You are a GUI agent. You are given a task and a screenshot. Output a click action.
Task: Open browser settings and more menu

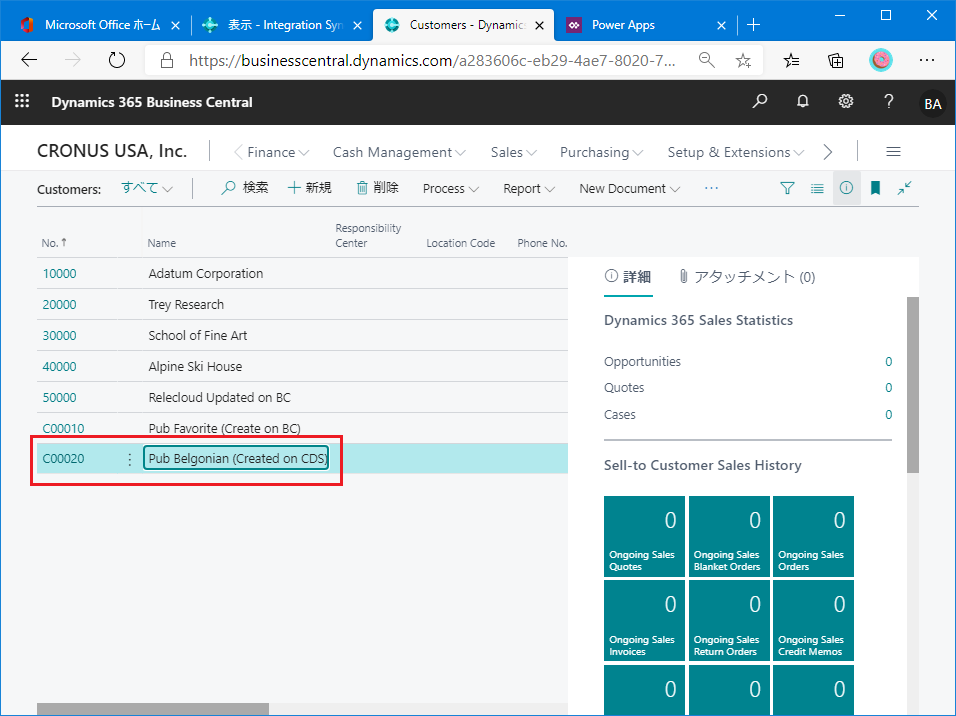point(927,60)
